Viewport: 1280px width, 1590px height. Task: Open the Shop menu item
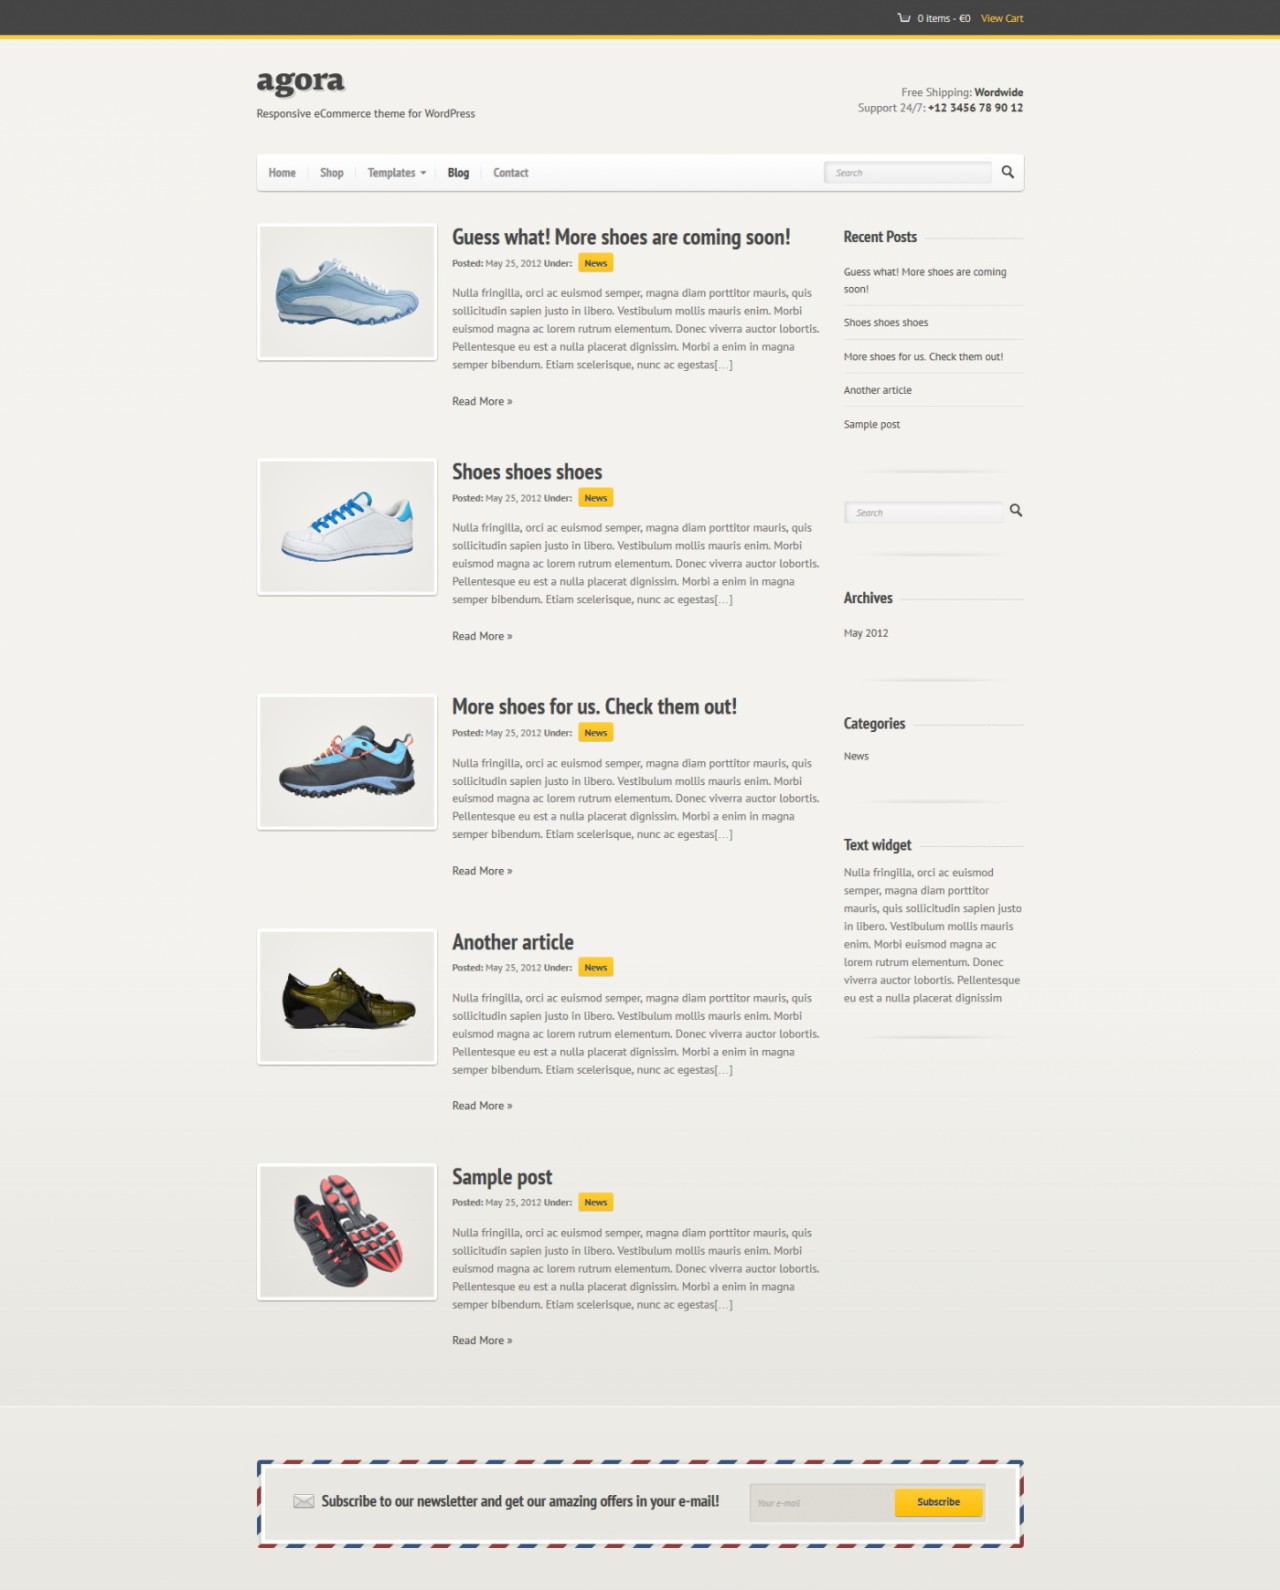pyautogui.click(x=331, y=173)
